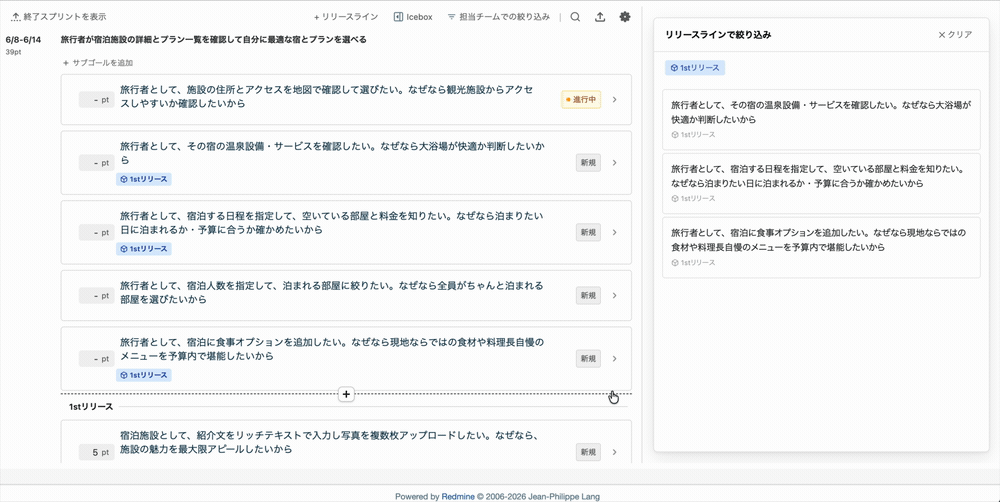Click points field of 宿泊人数 story
Image resolution: width=1000 pixels, height=502 pixels.
click(x=96, y=295)
